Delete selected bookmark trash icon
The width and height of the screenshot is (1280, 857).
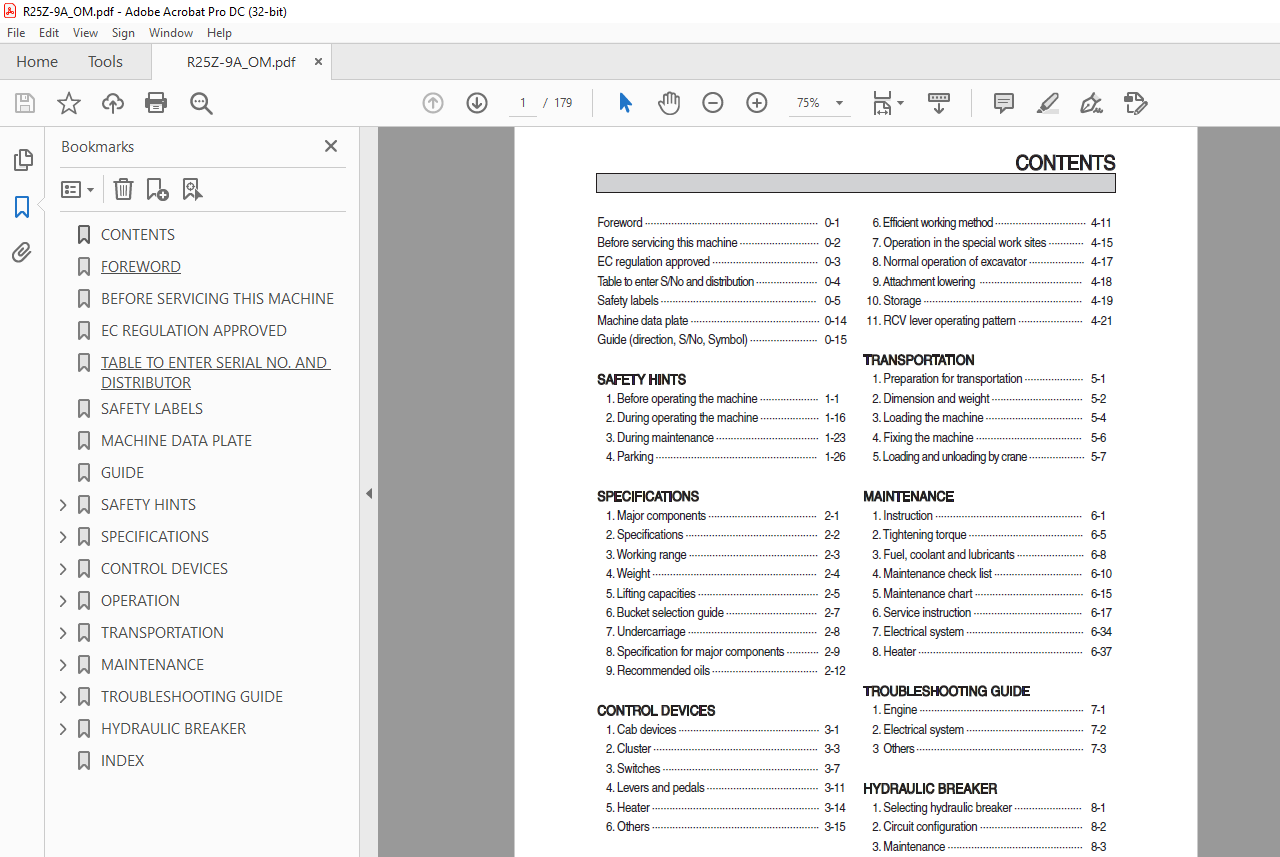point(123,189)
